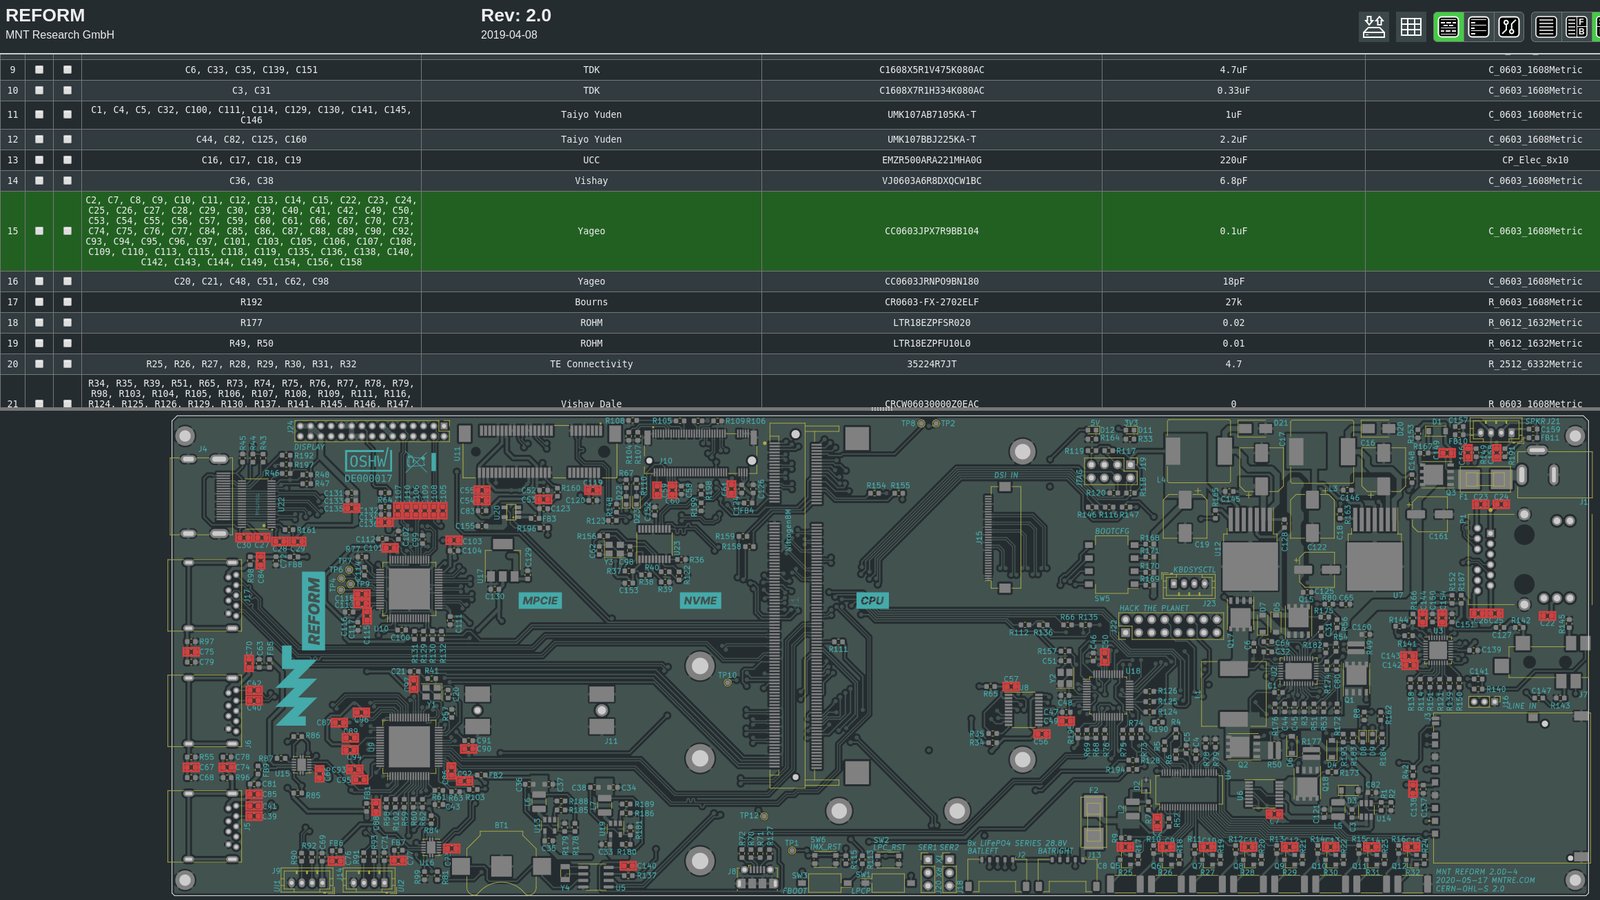Select part number 'C1608X7R1H334K080AC'
Screen dimensions: 1600x900
coord(931,90)
